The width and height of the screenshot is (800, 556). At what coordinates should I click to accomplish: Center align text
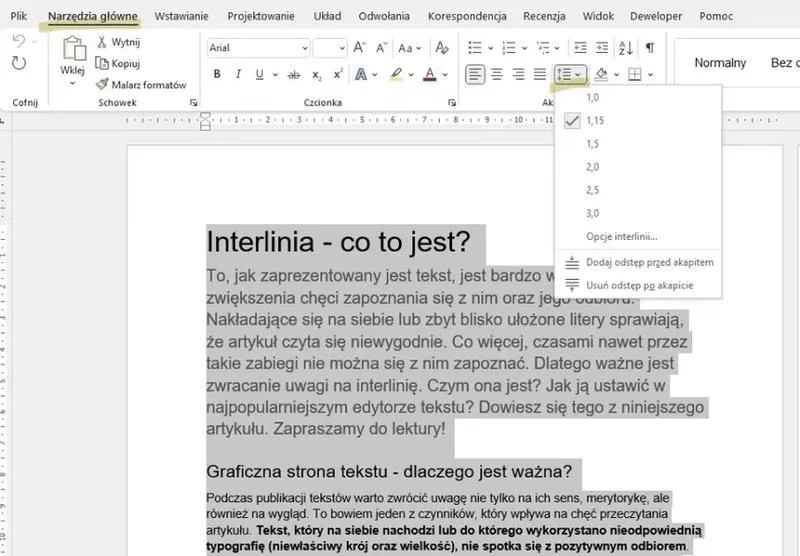coord(496,74)
